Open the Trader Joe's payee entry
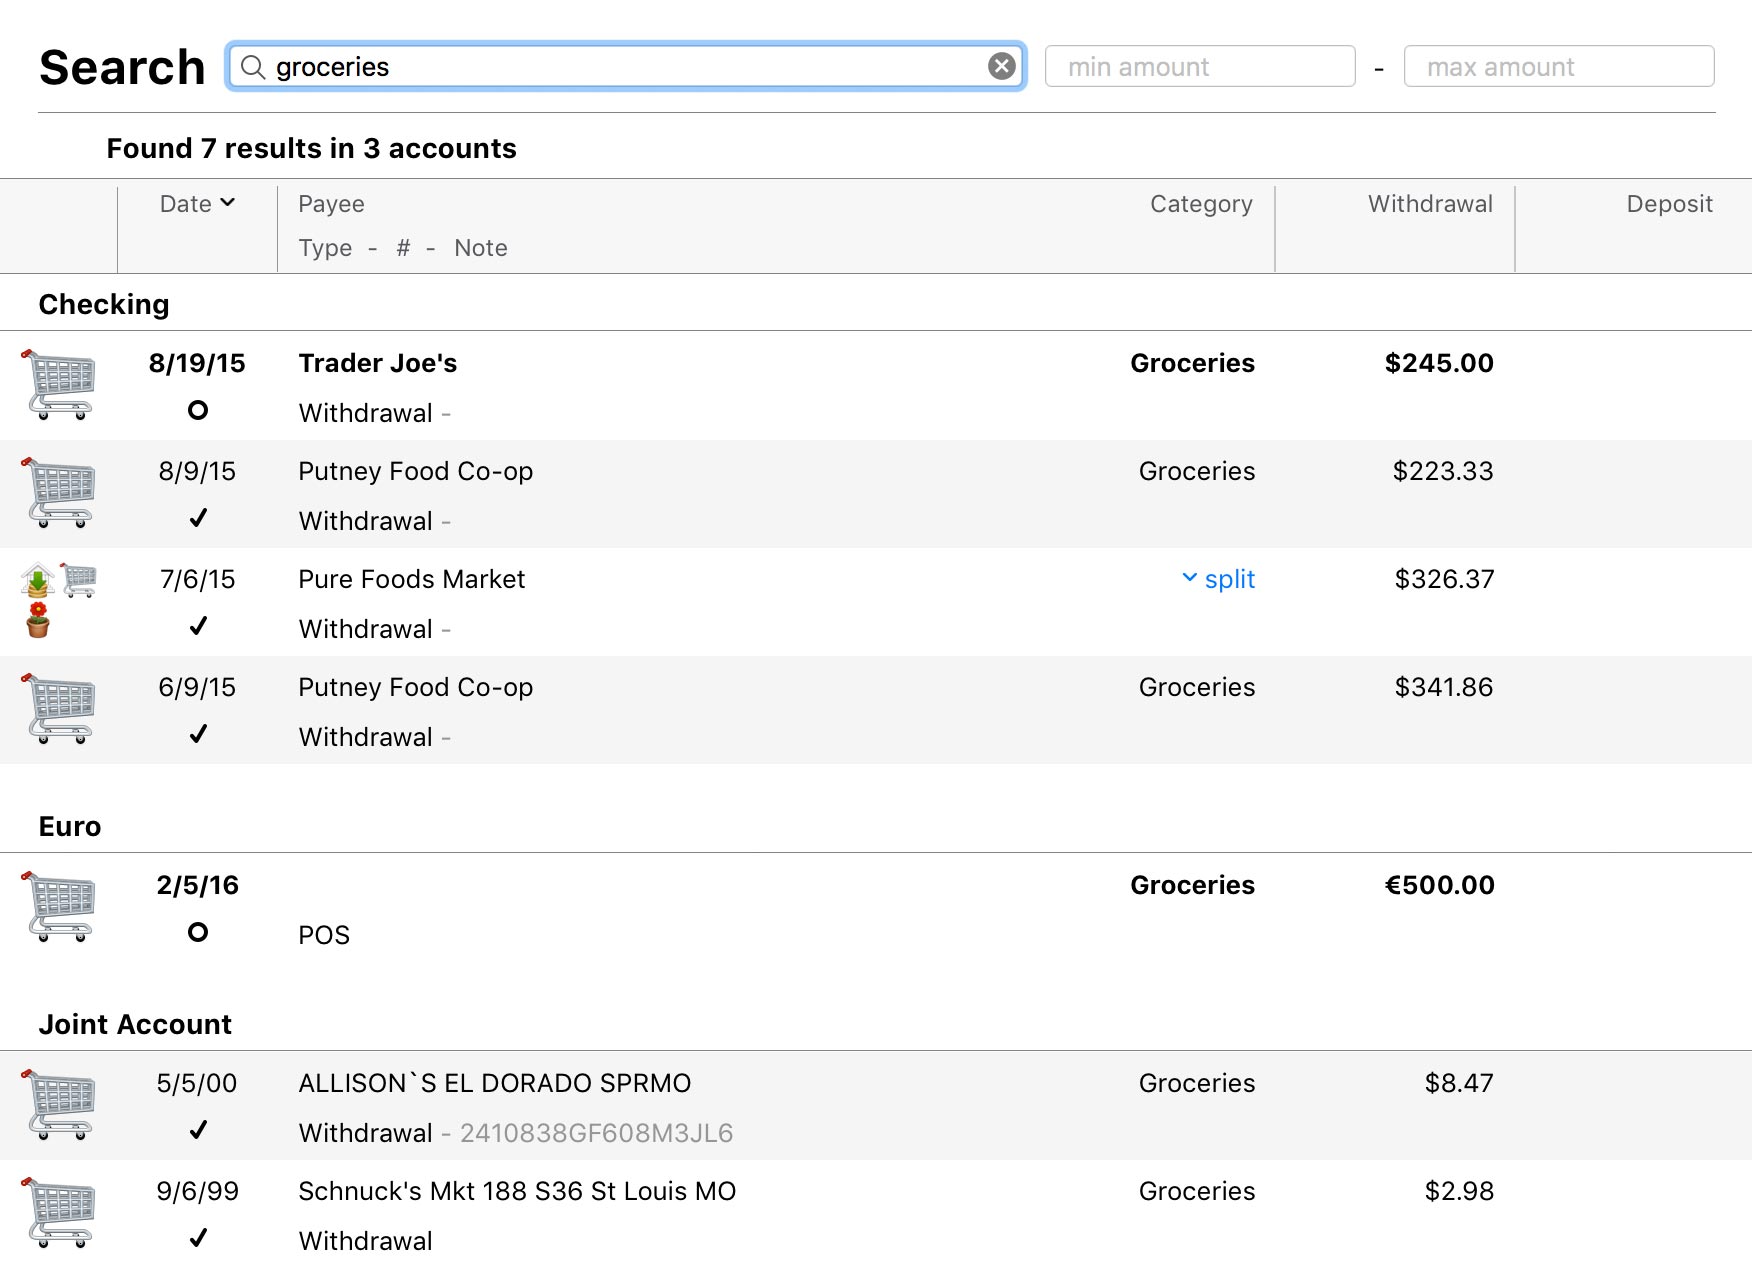1752x1288 pixels. [x=377, y=363]
